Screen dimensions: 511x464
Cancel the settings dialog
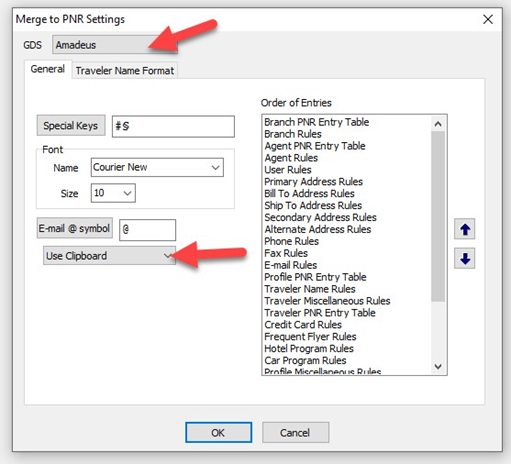(x=295, y=433)
